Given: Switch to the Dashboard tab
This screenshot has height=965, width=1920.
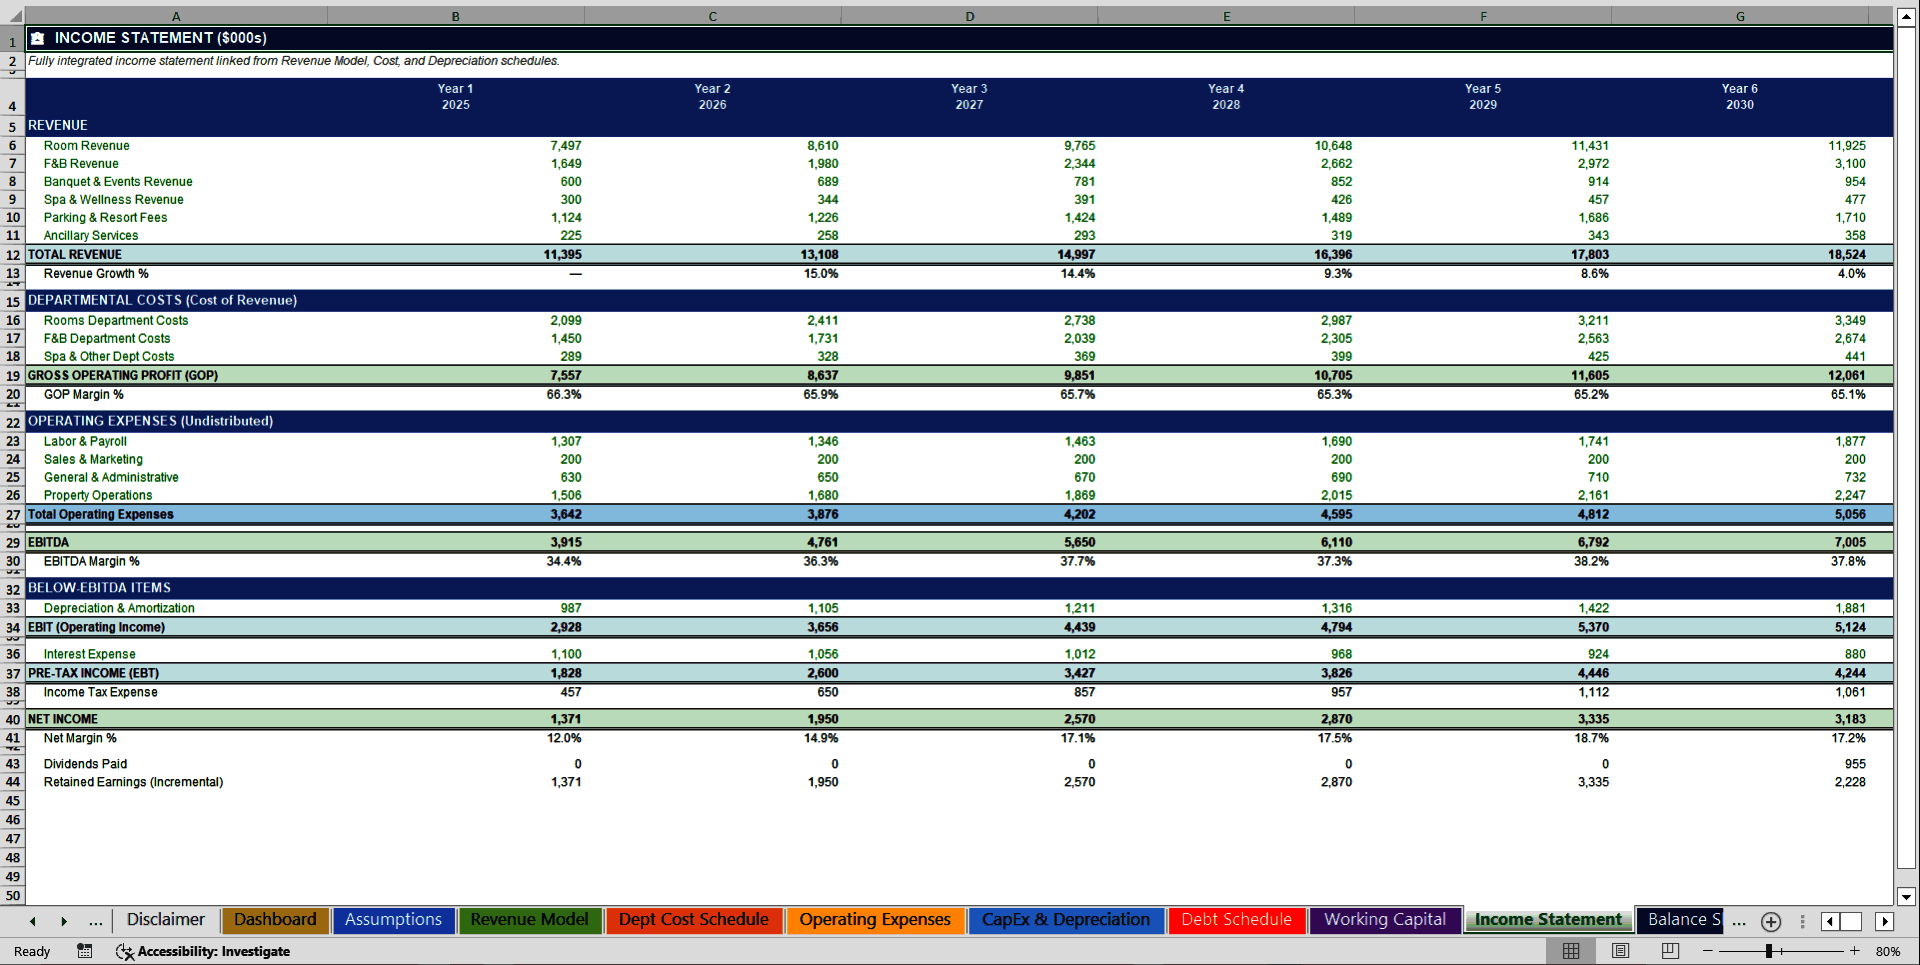Looking at the screenshot, I should click(x=275, y=920).
